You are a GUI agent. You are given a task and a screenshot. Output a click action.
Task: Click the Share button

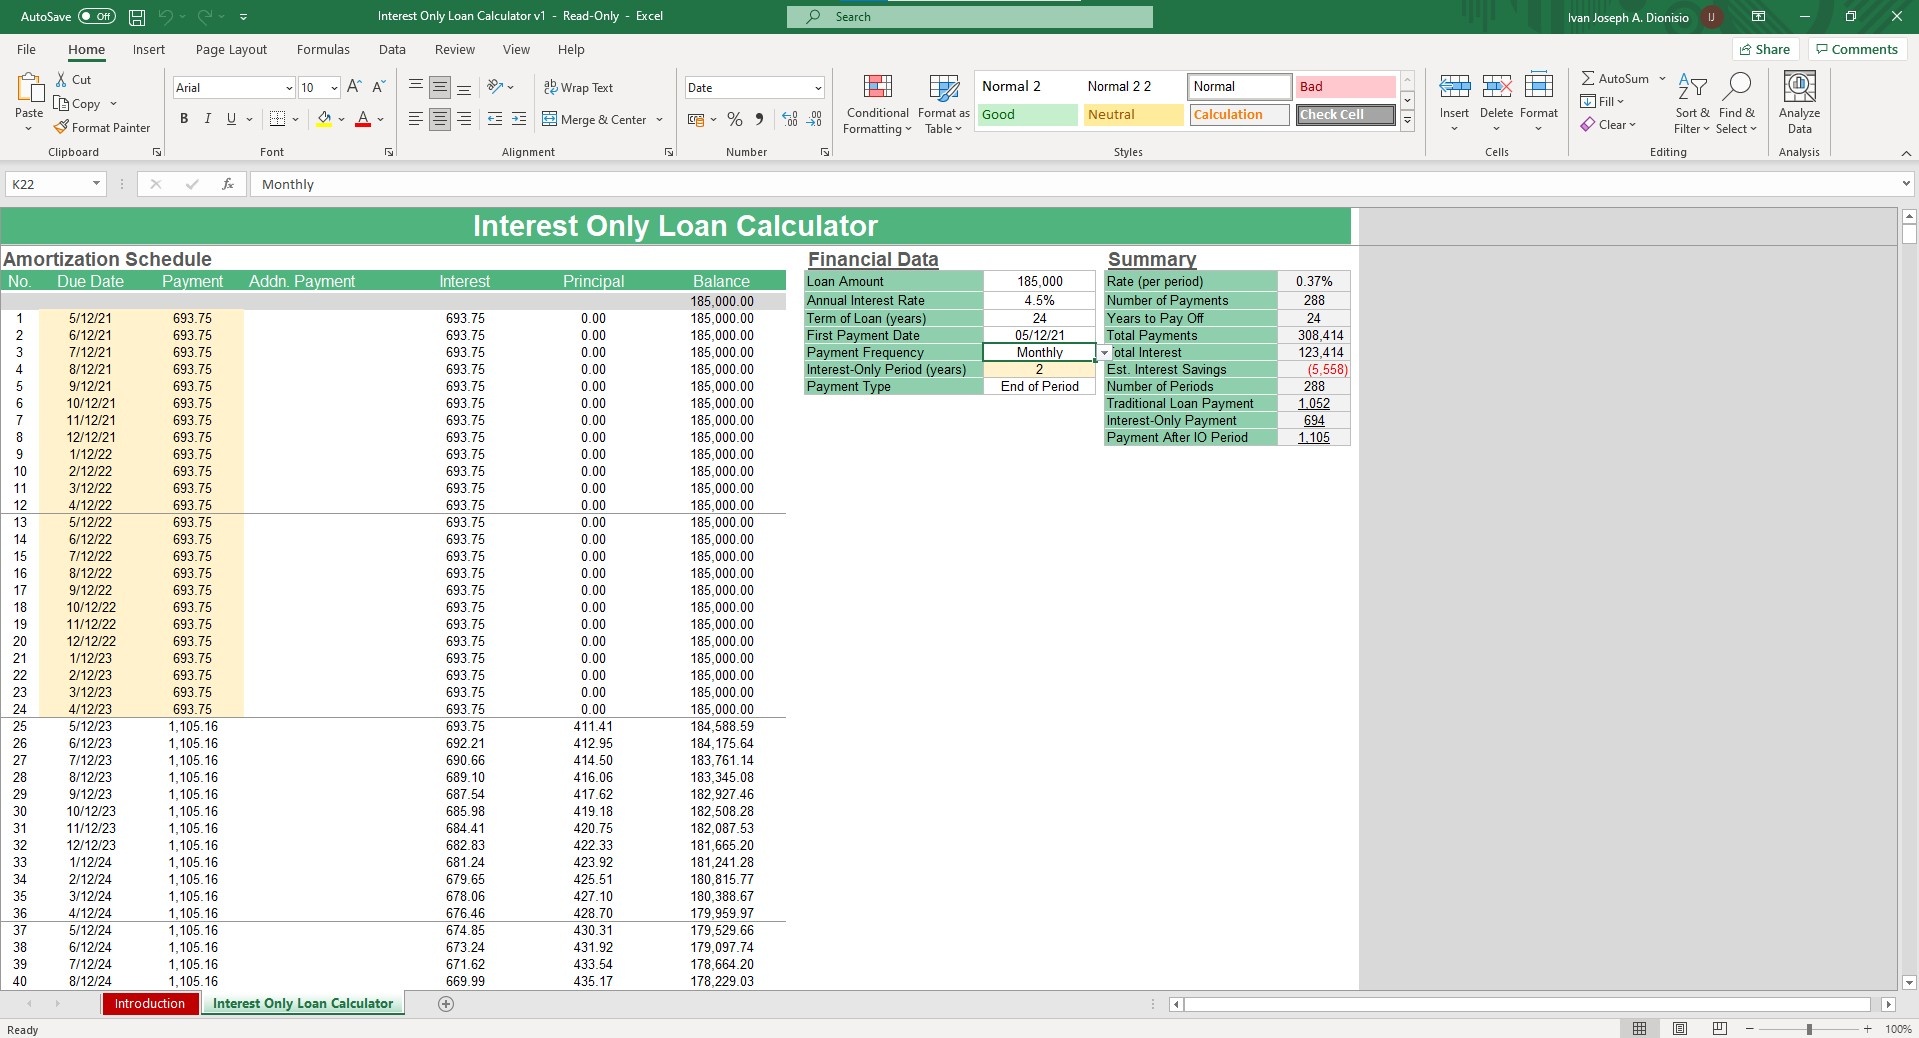(1765, 50)
